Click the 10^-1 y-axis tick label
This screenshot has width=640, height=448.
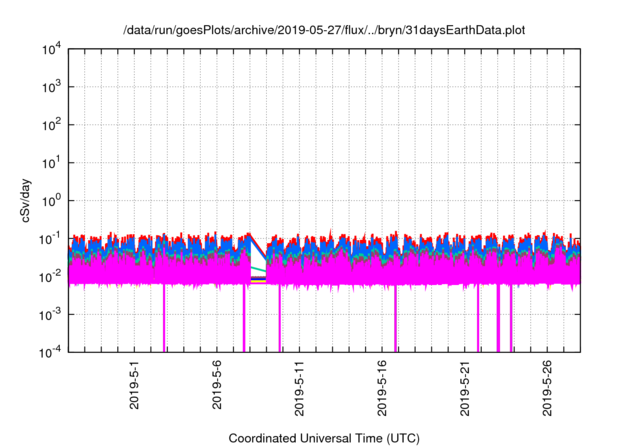[50, 239]
